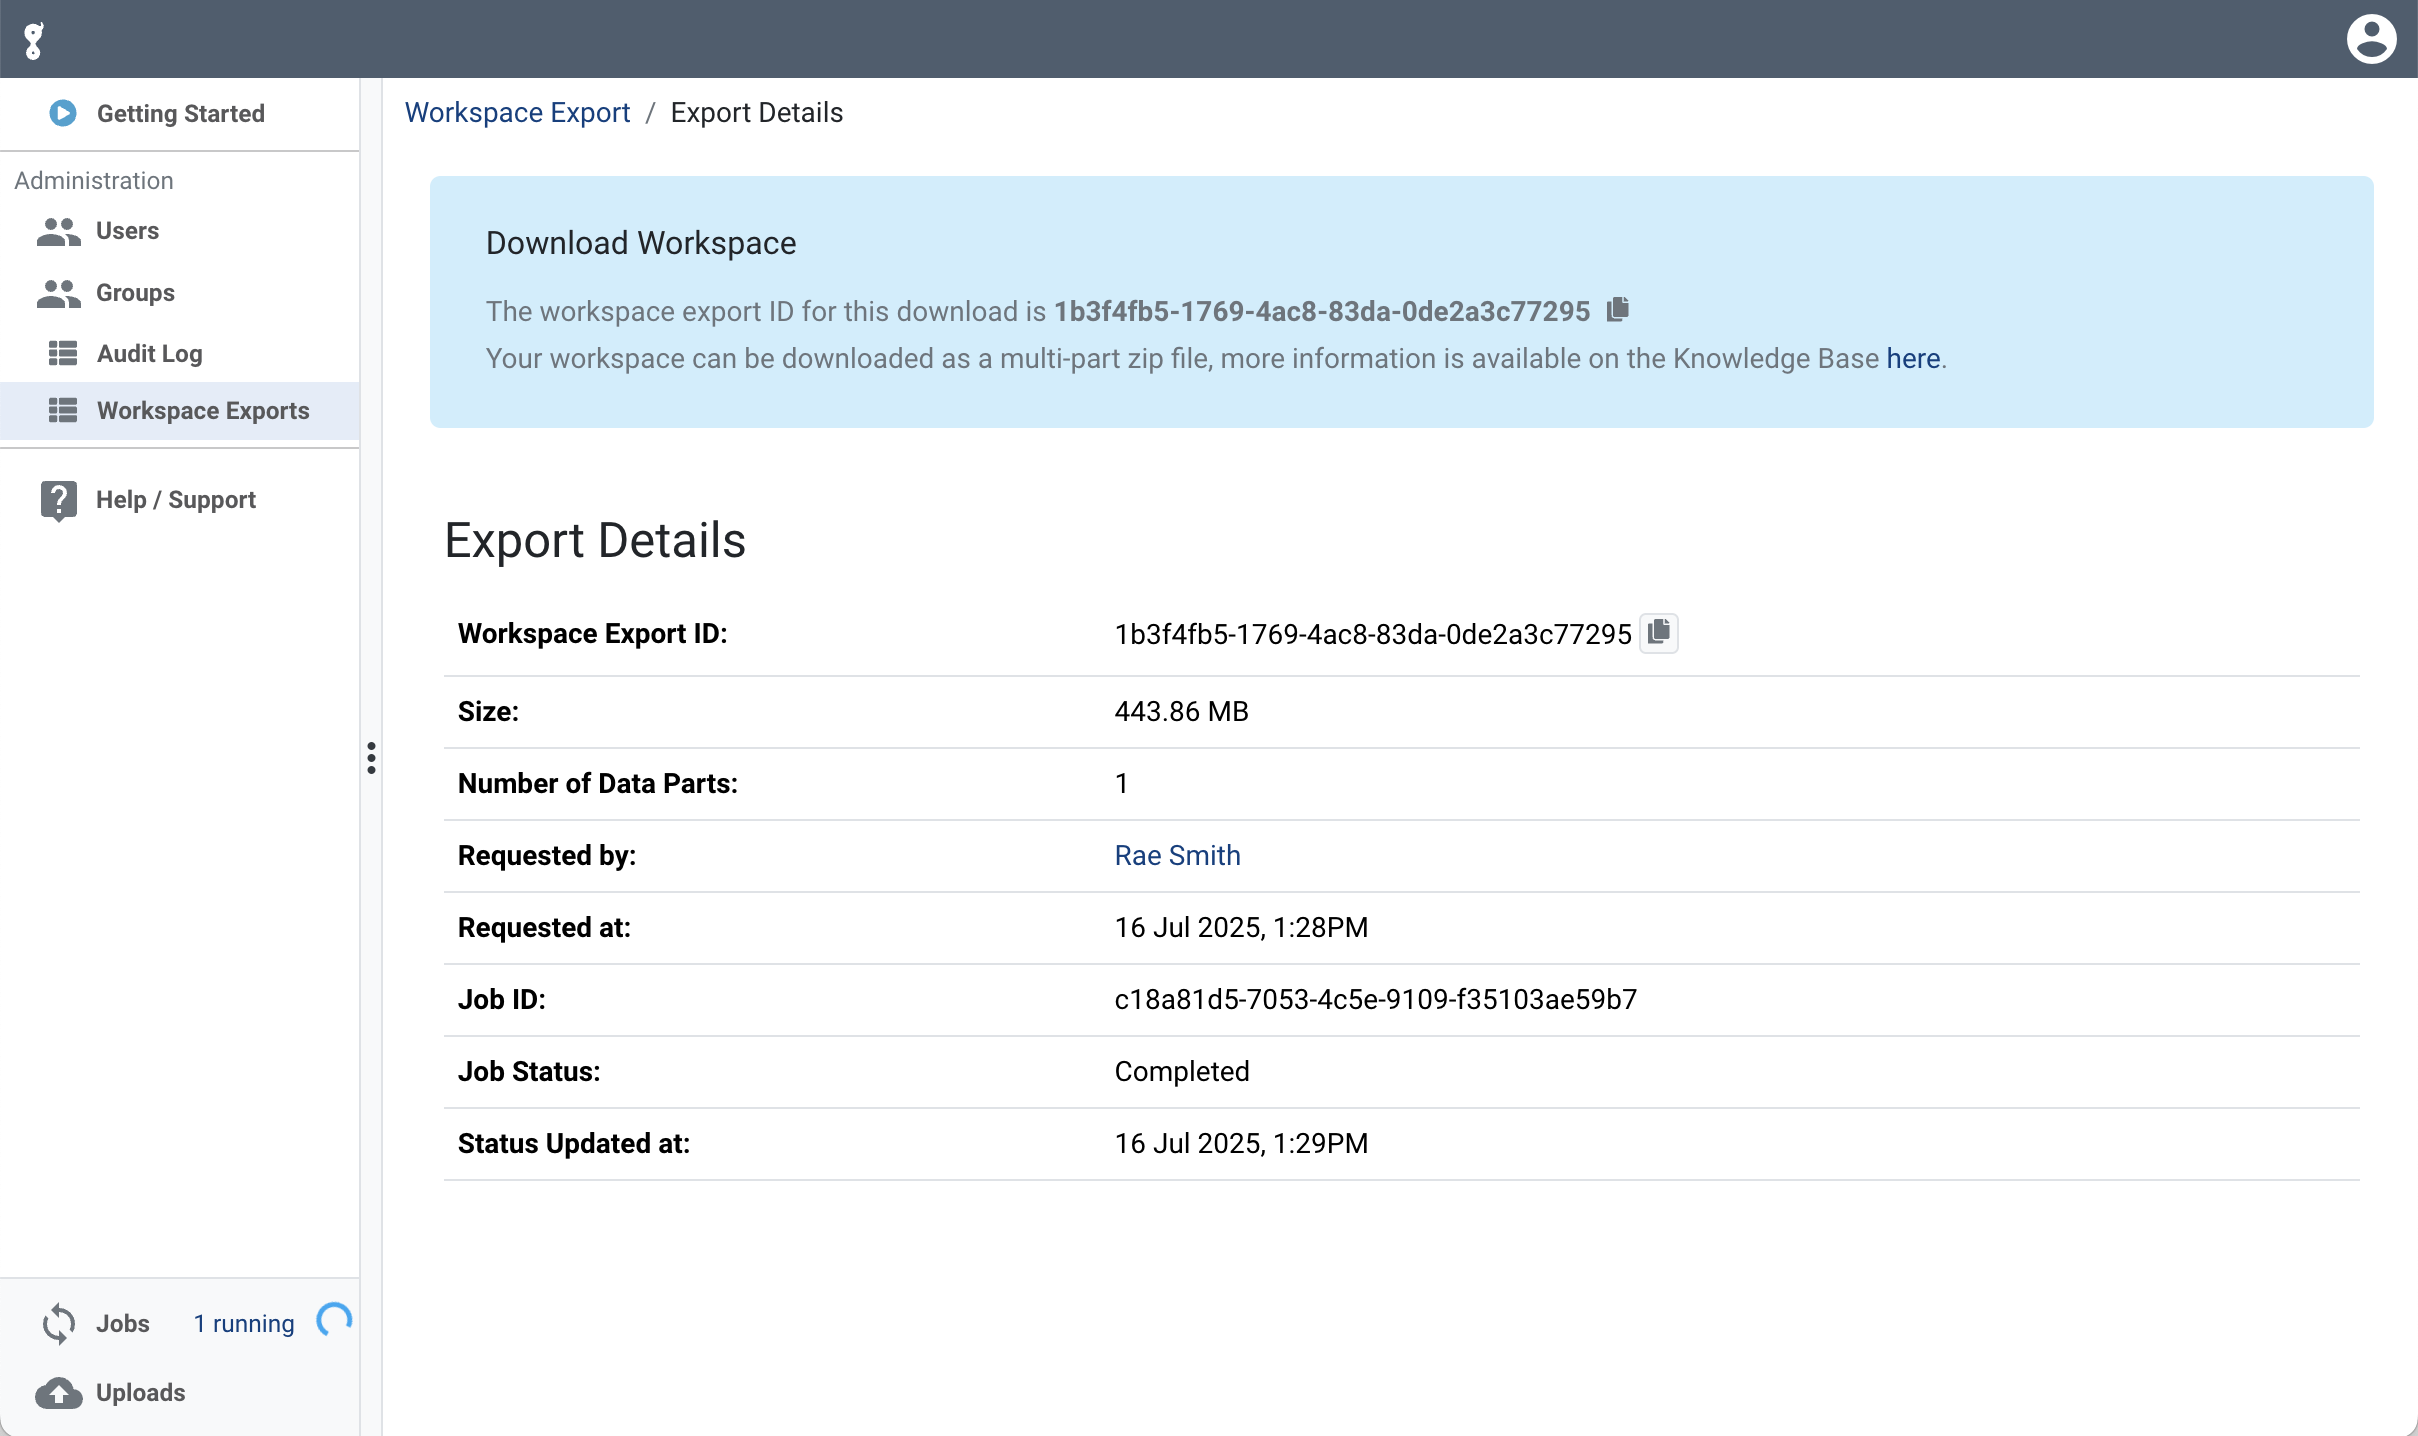Image resolution: width=2418 pixels, height=1436 pixels.
Task: Open the Groups administration page
Action: click(135, 293)
